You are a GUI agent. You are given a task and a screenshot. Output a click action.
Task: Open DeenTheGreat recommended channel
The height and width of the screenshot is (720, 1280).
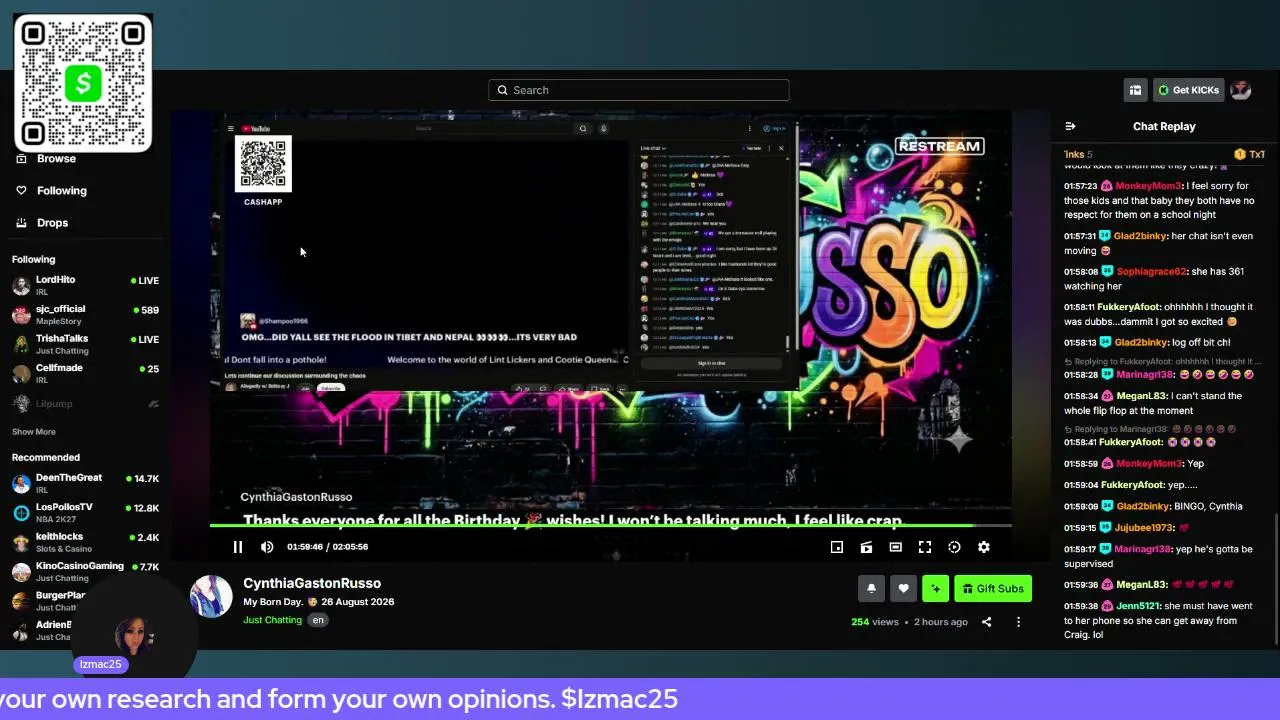pos(85,483)
